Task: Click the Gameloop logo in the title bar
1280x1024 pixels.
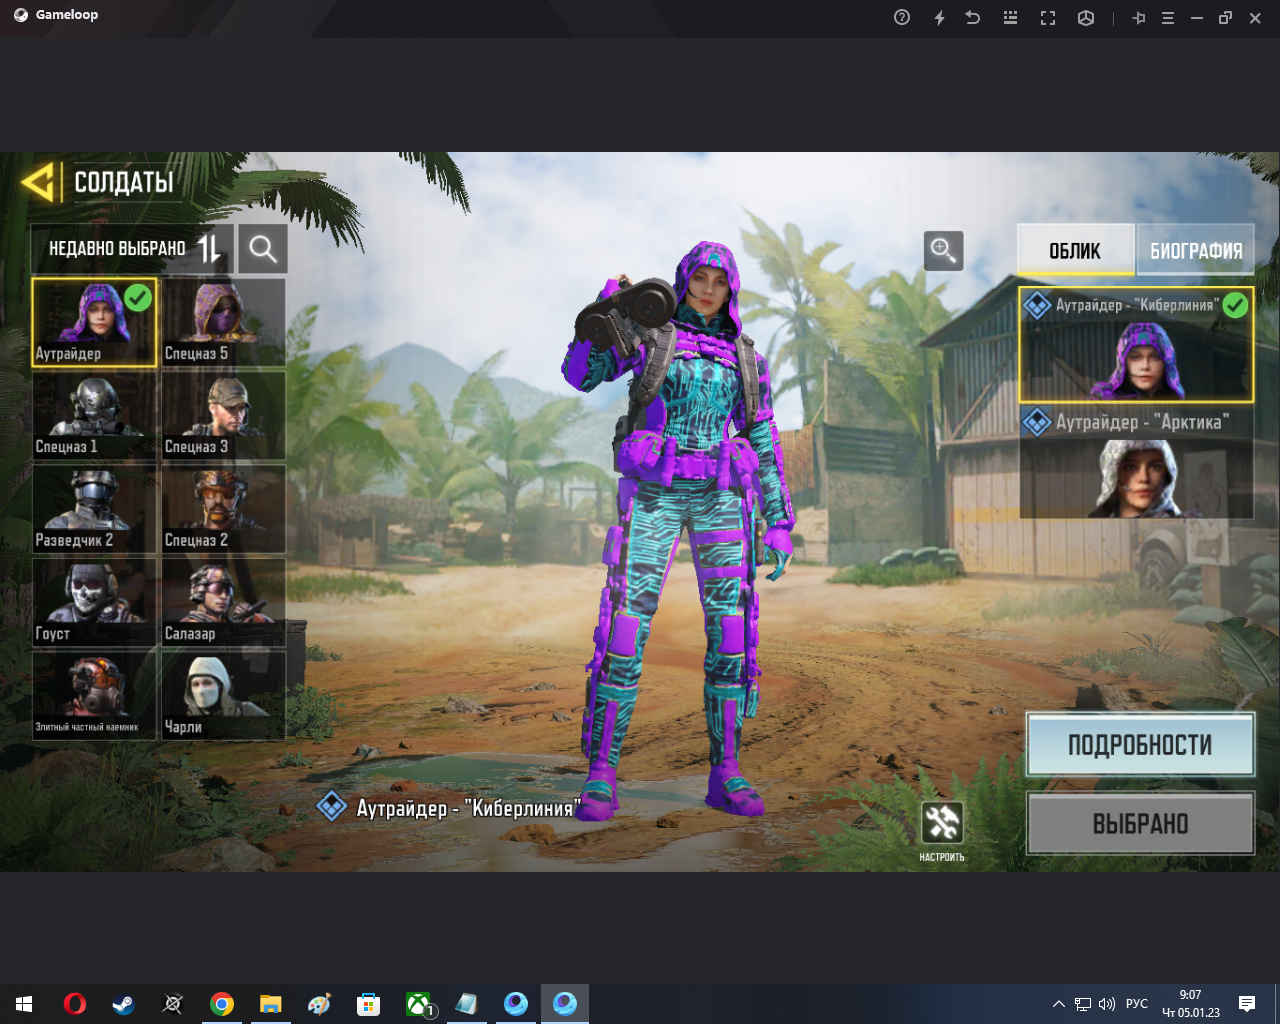Action: (21, 15)
